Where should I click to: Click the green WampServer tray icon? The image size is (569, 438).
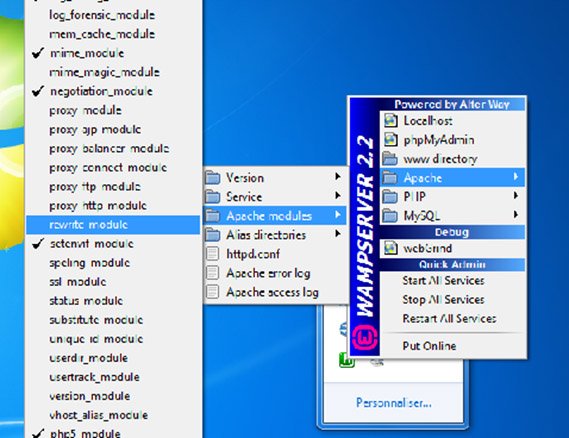[347, 361]
